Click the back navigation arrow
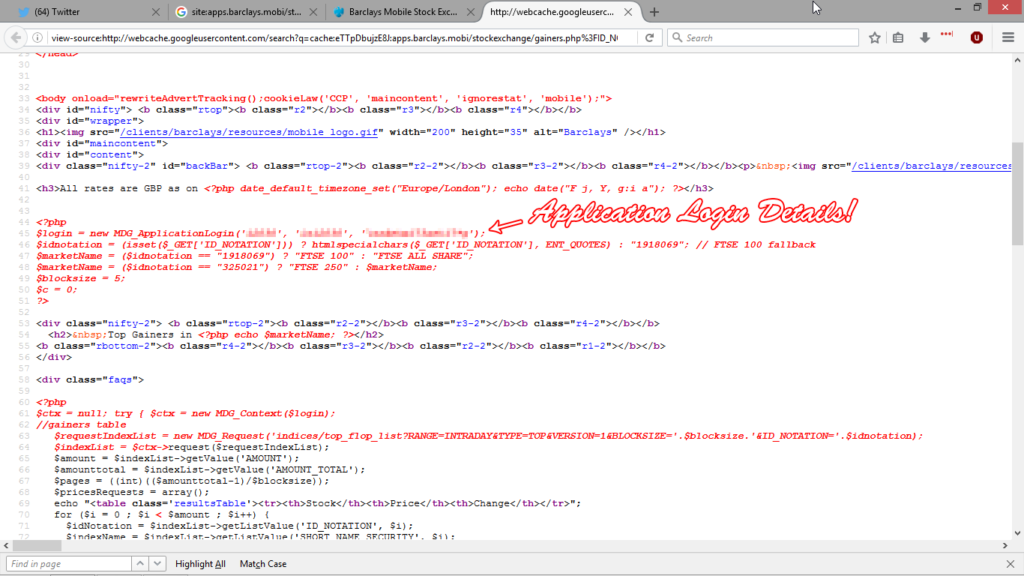Viewport: 1024px width, 576px height. (16, 38)
